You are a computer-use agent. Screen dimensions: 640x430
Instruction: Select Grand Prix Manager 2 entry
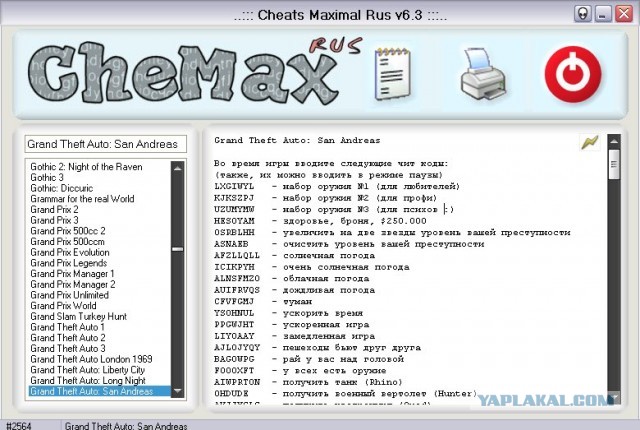(73, 284)
